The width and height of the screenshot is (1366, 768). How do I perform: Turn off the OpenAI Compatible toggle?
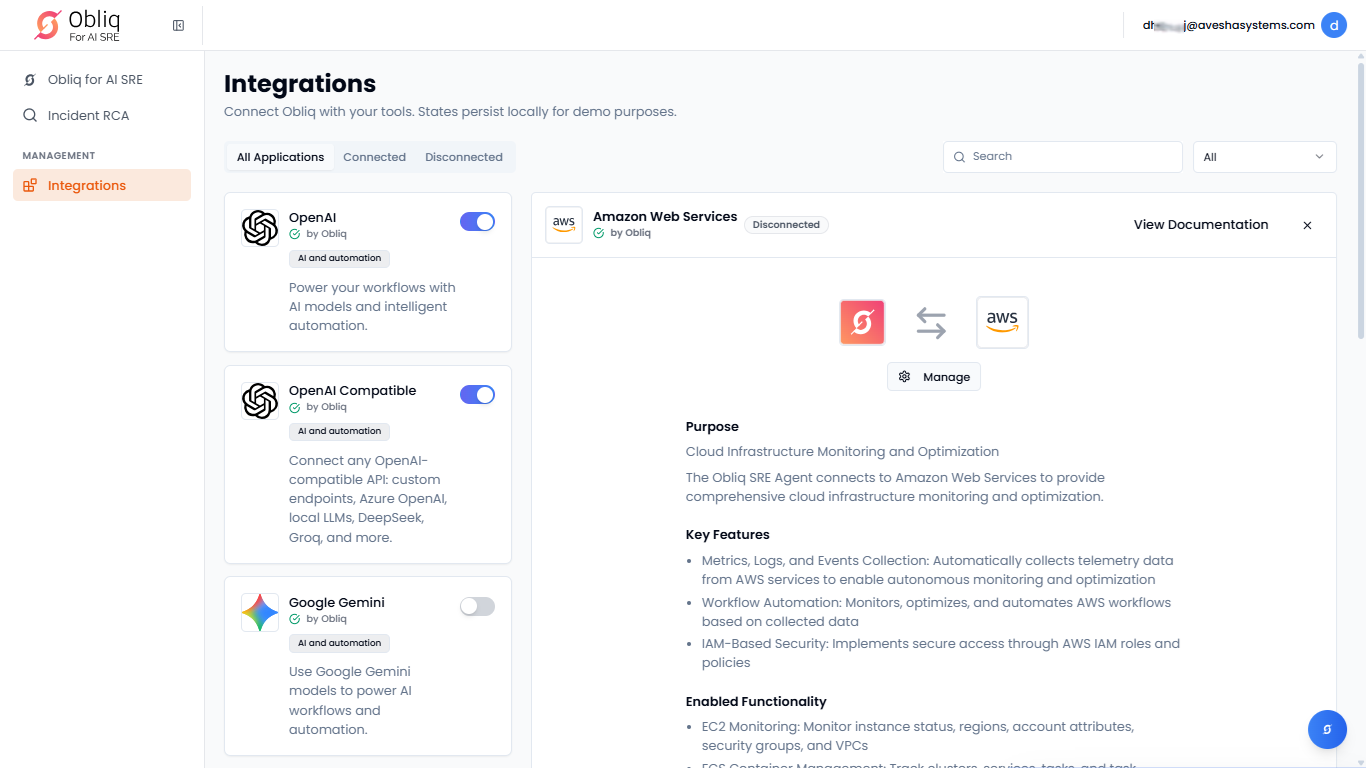pos(477,395)
